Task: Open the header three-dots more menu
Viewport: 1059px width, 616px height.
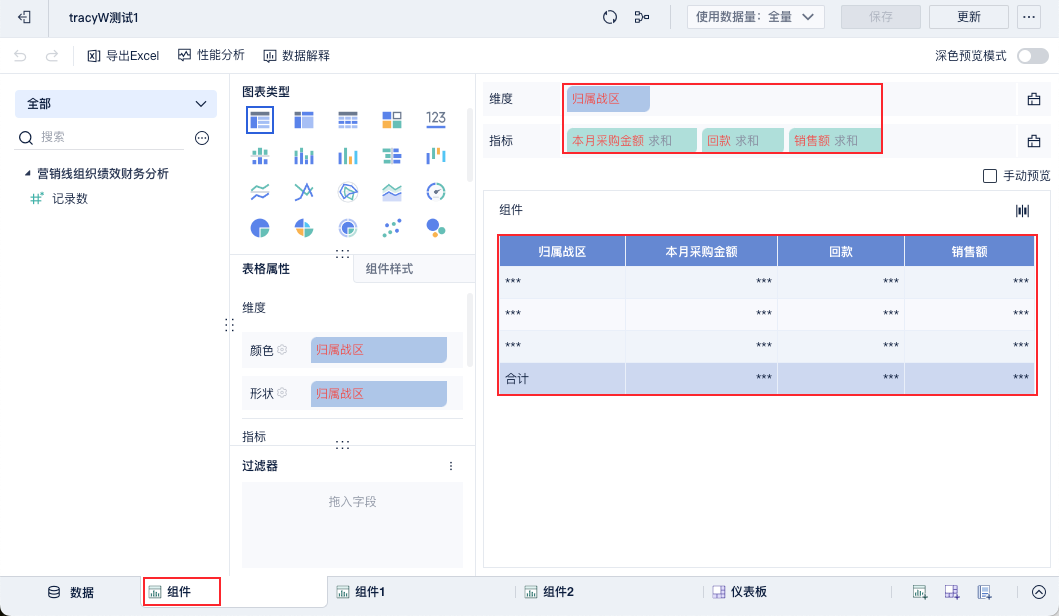Action: tap(1029, 17)
